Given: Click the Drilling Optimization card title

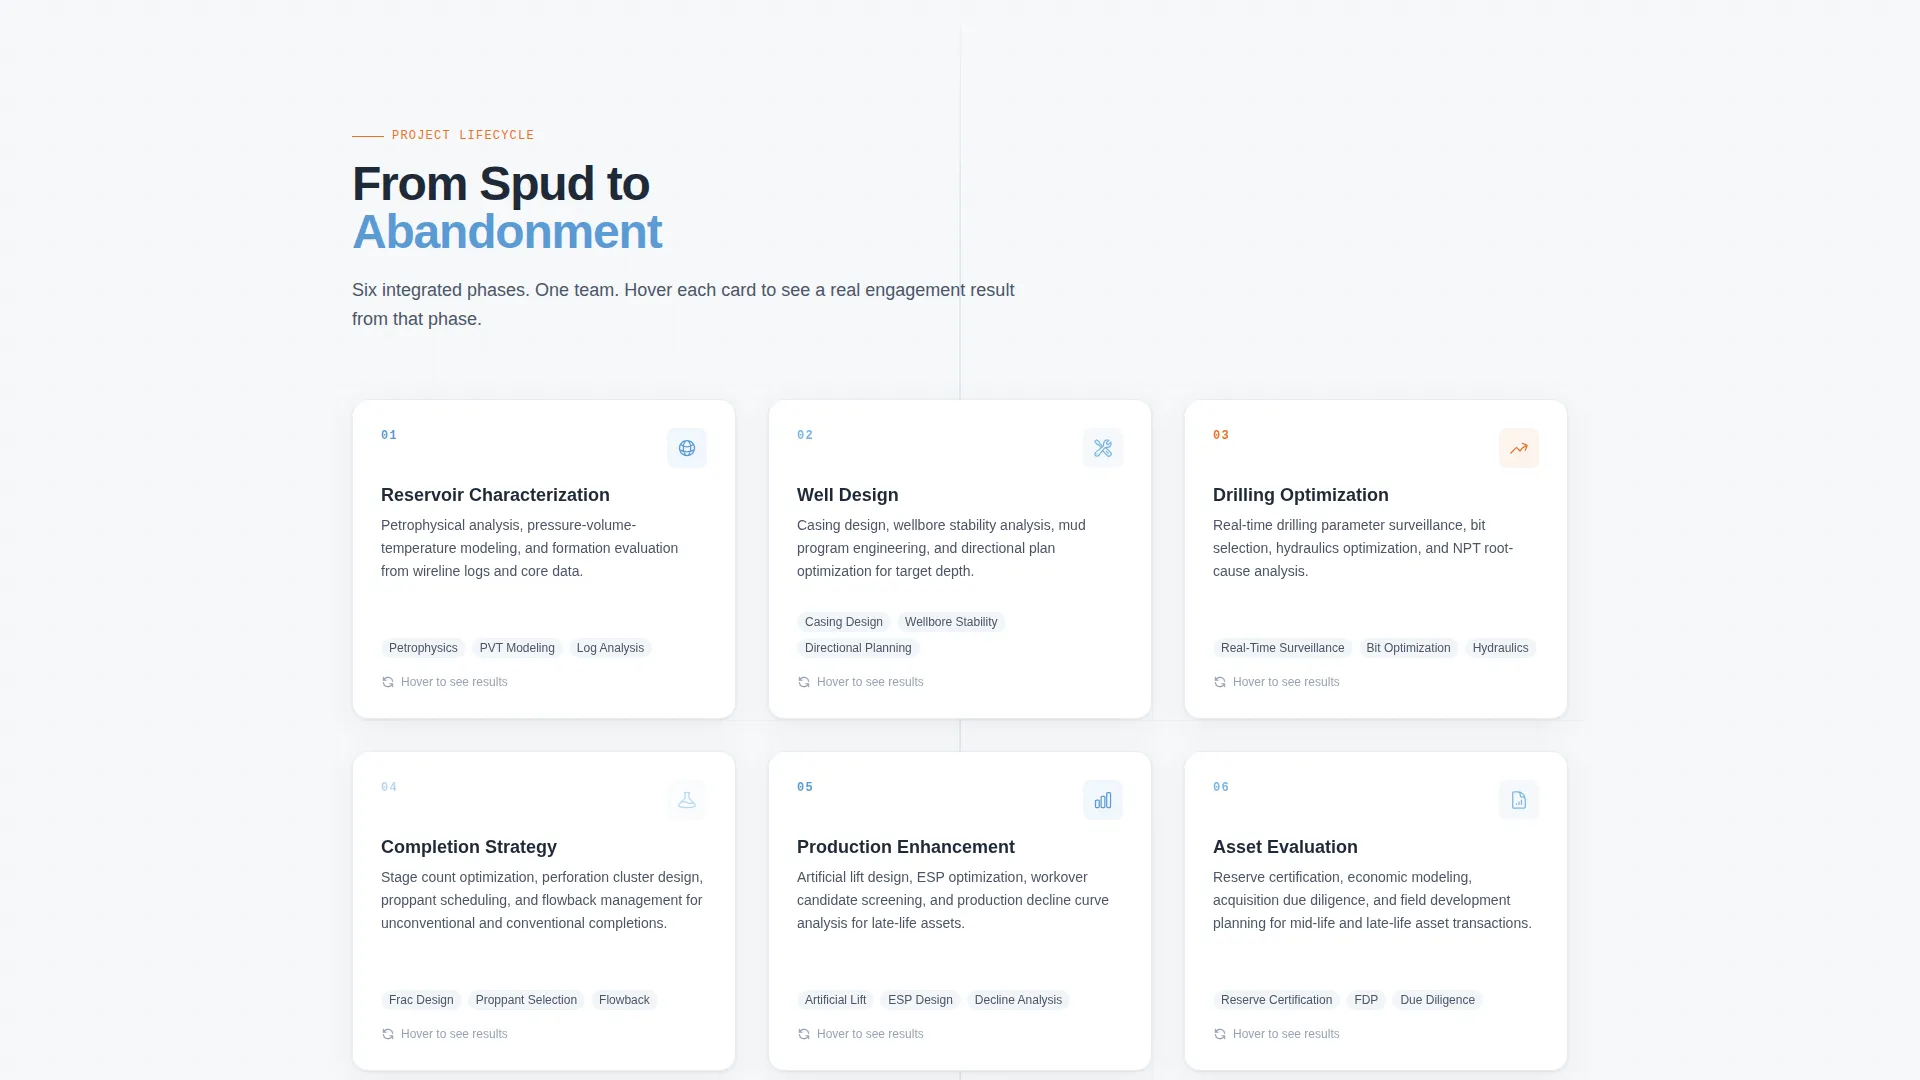Looking at the screenshot, I should click(1300, 495).
